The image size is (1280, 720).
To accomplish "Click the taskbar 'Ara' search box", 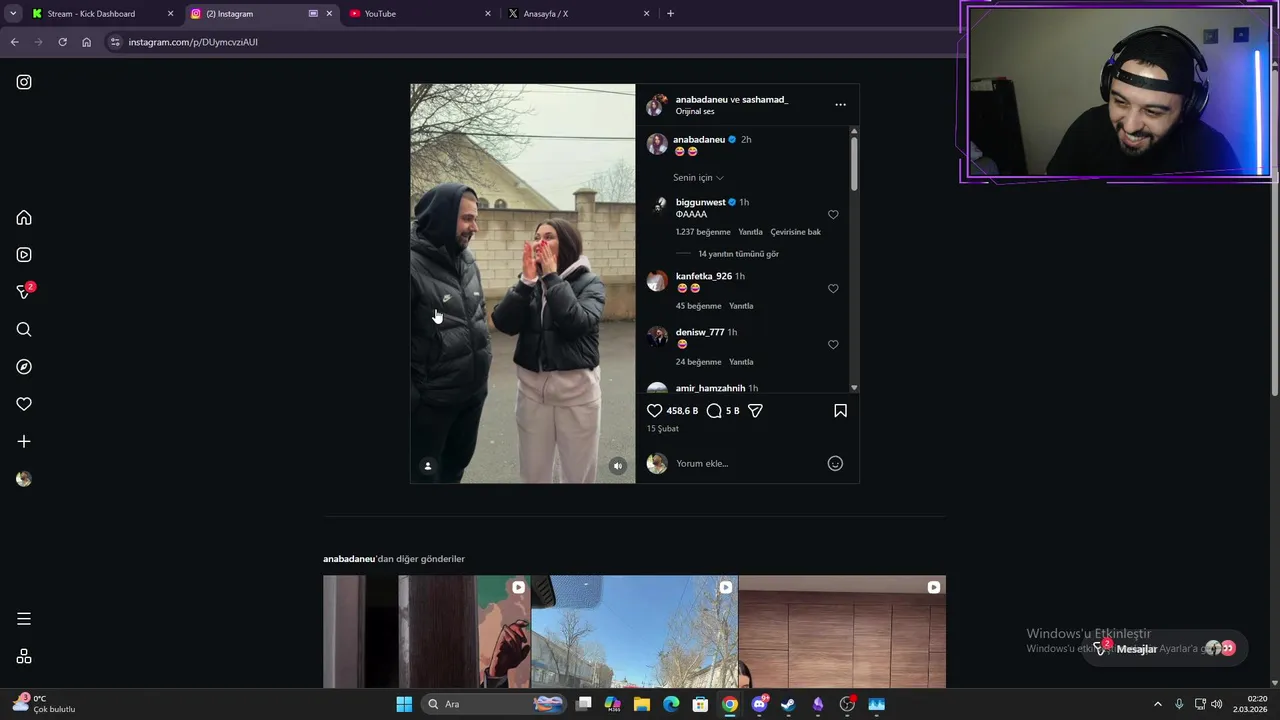I will coord(495,704).
